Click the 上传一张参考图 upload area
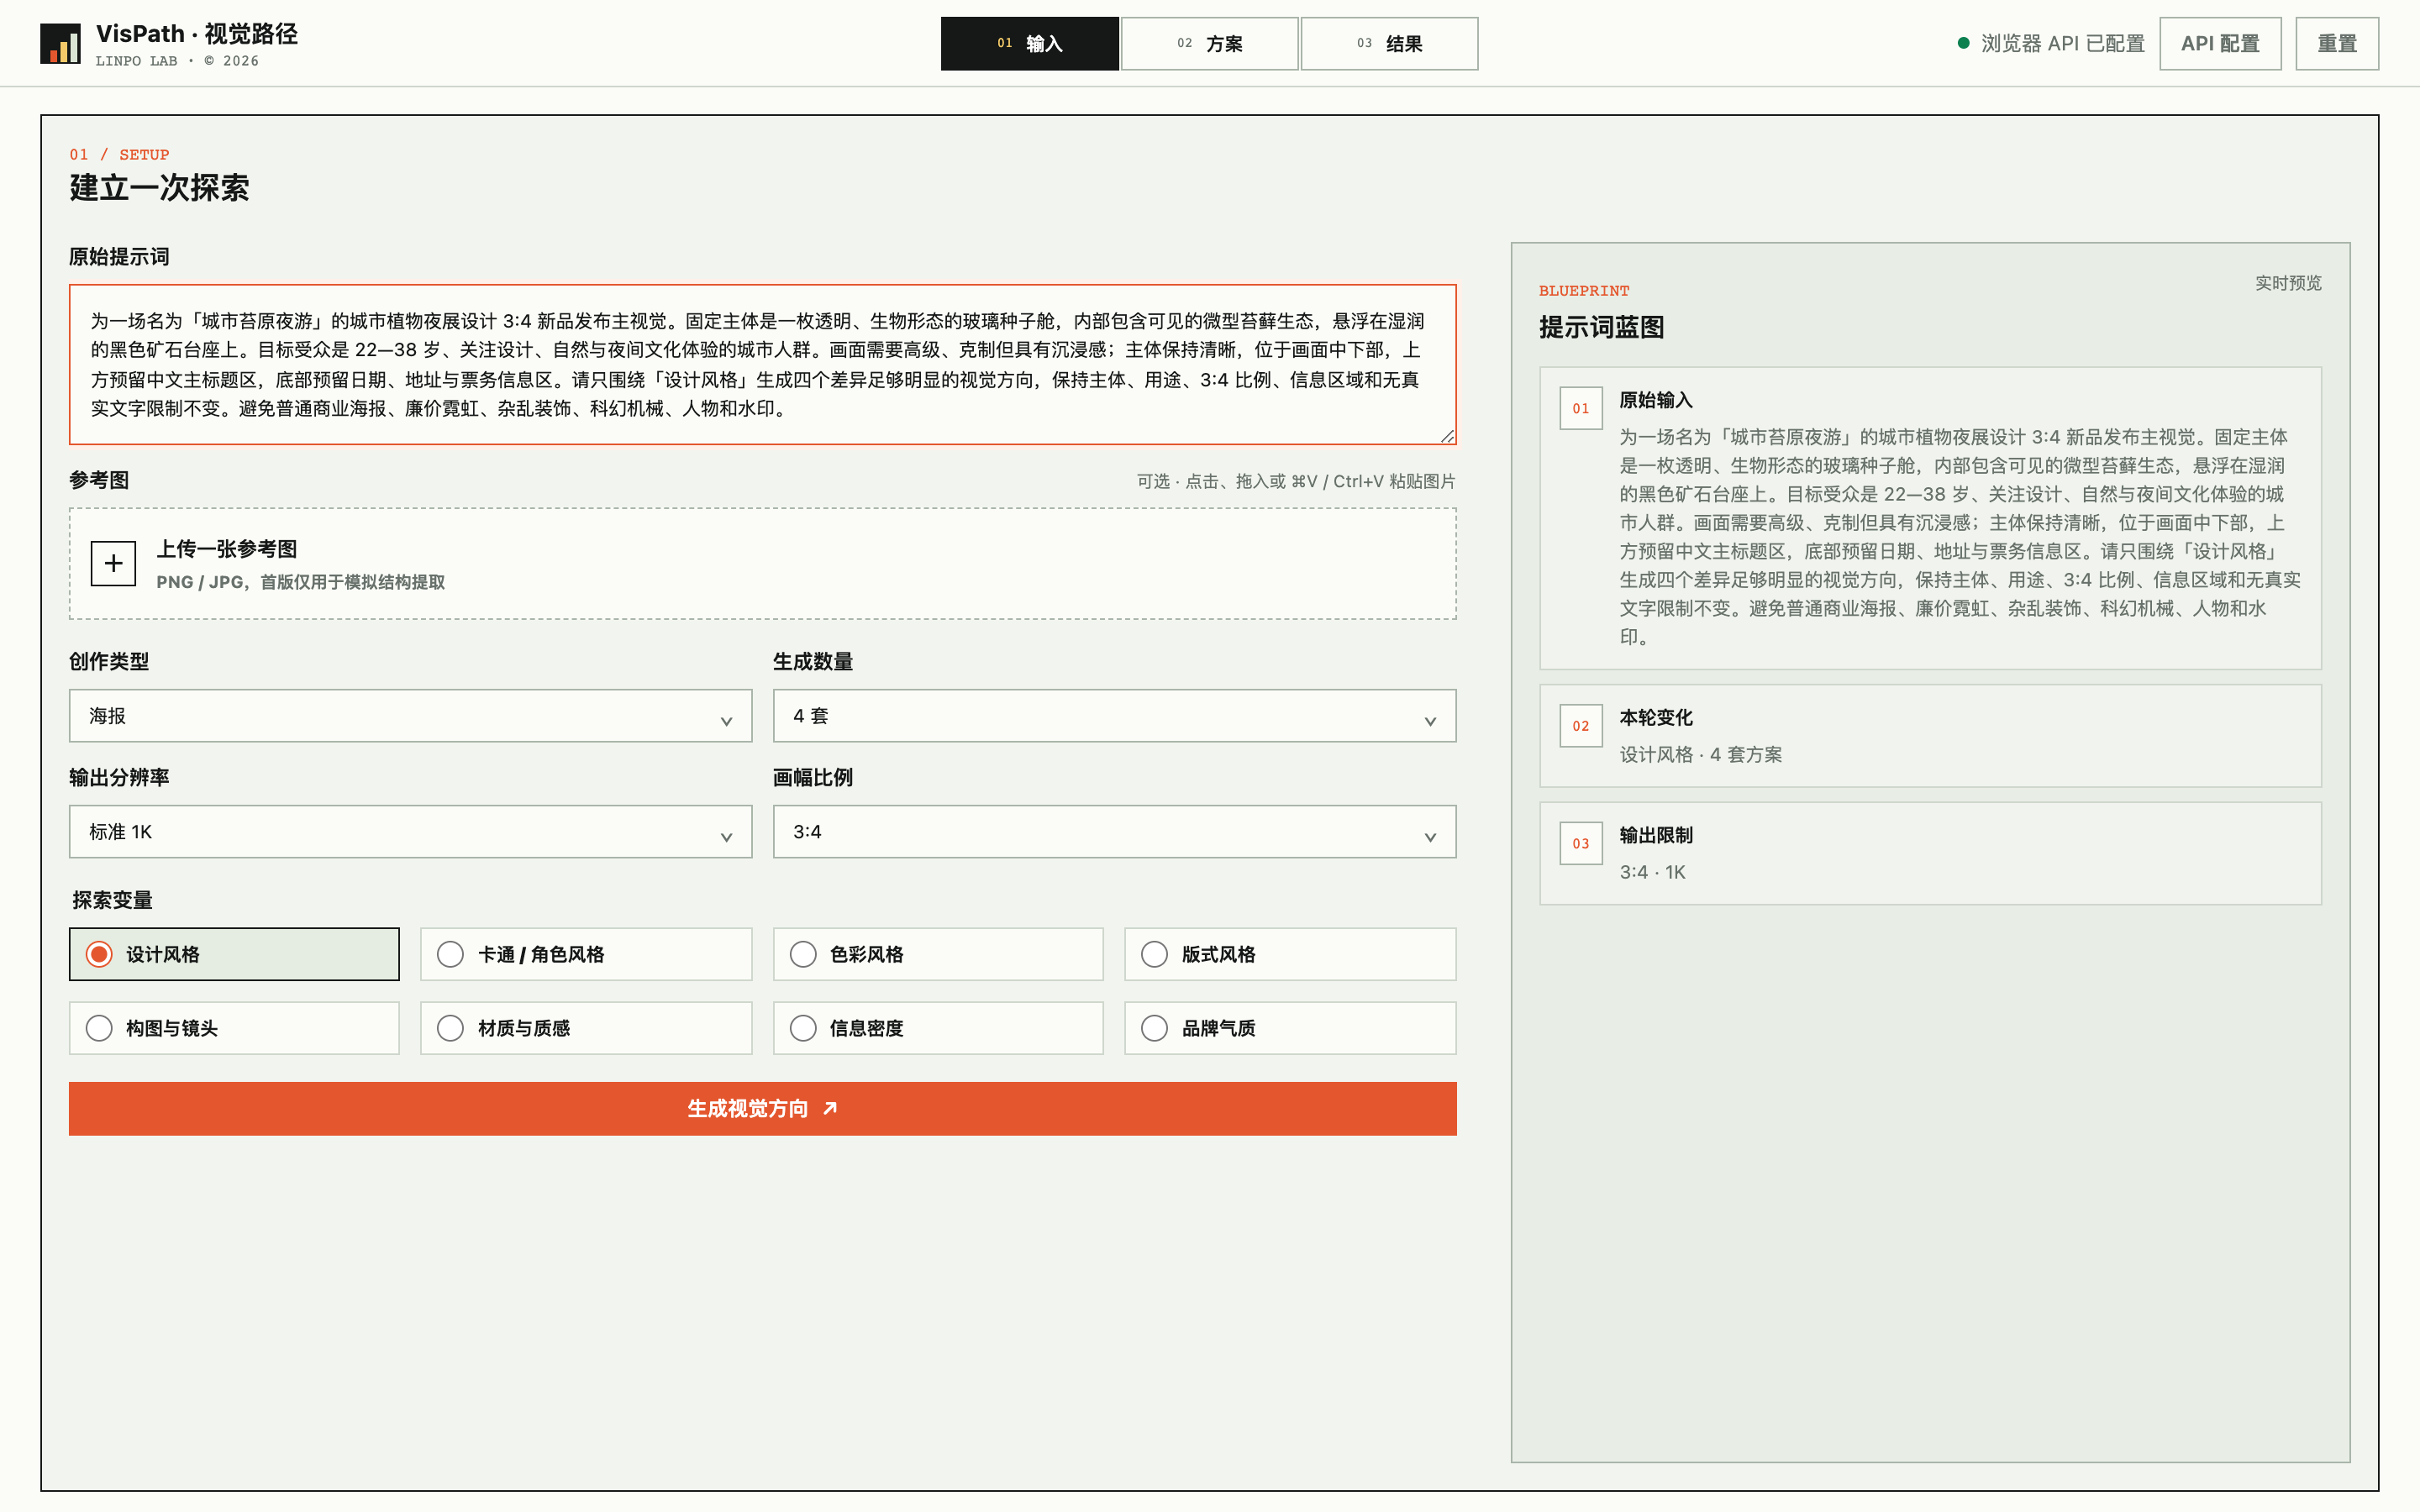Image resolution: width=2420 pixels, height=1512 pixels. [x=762, y=564]
